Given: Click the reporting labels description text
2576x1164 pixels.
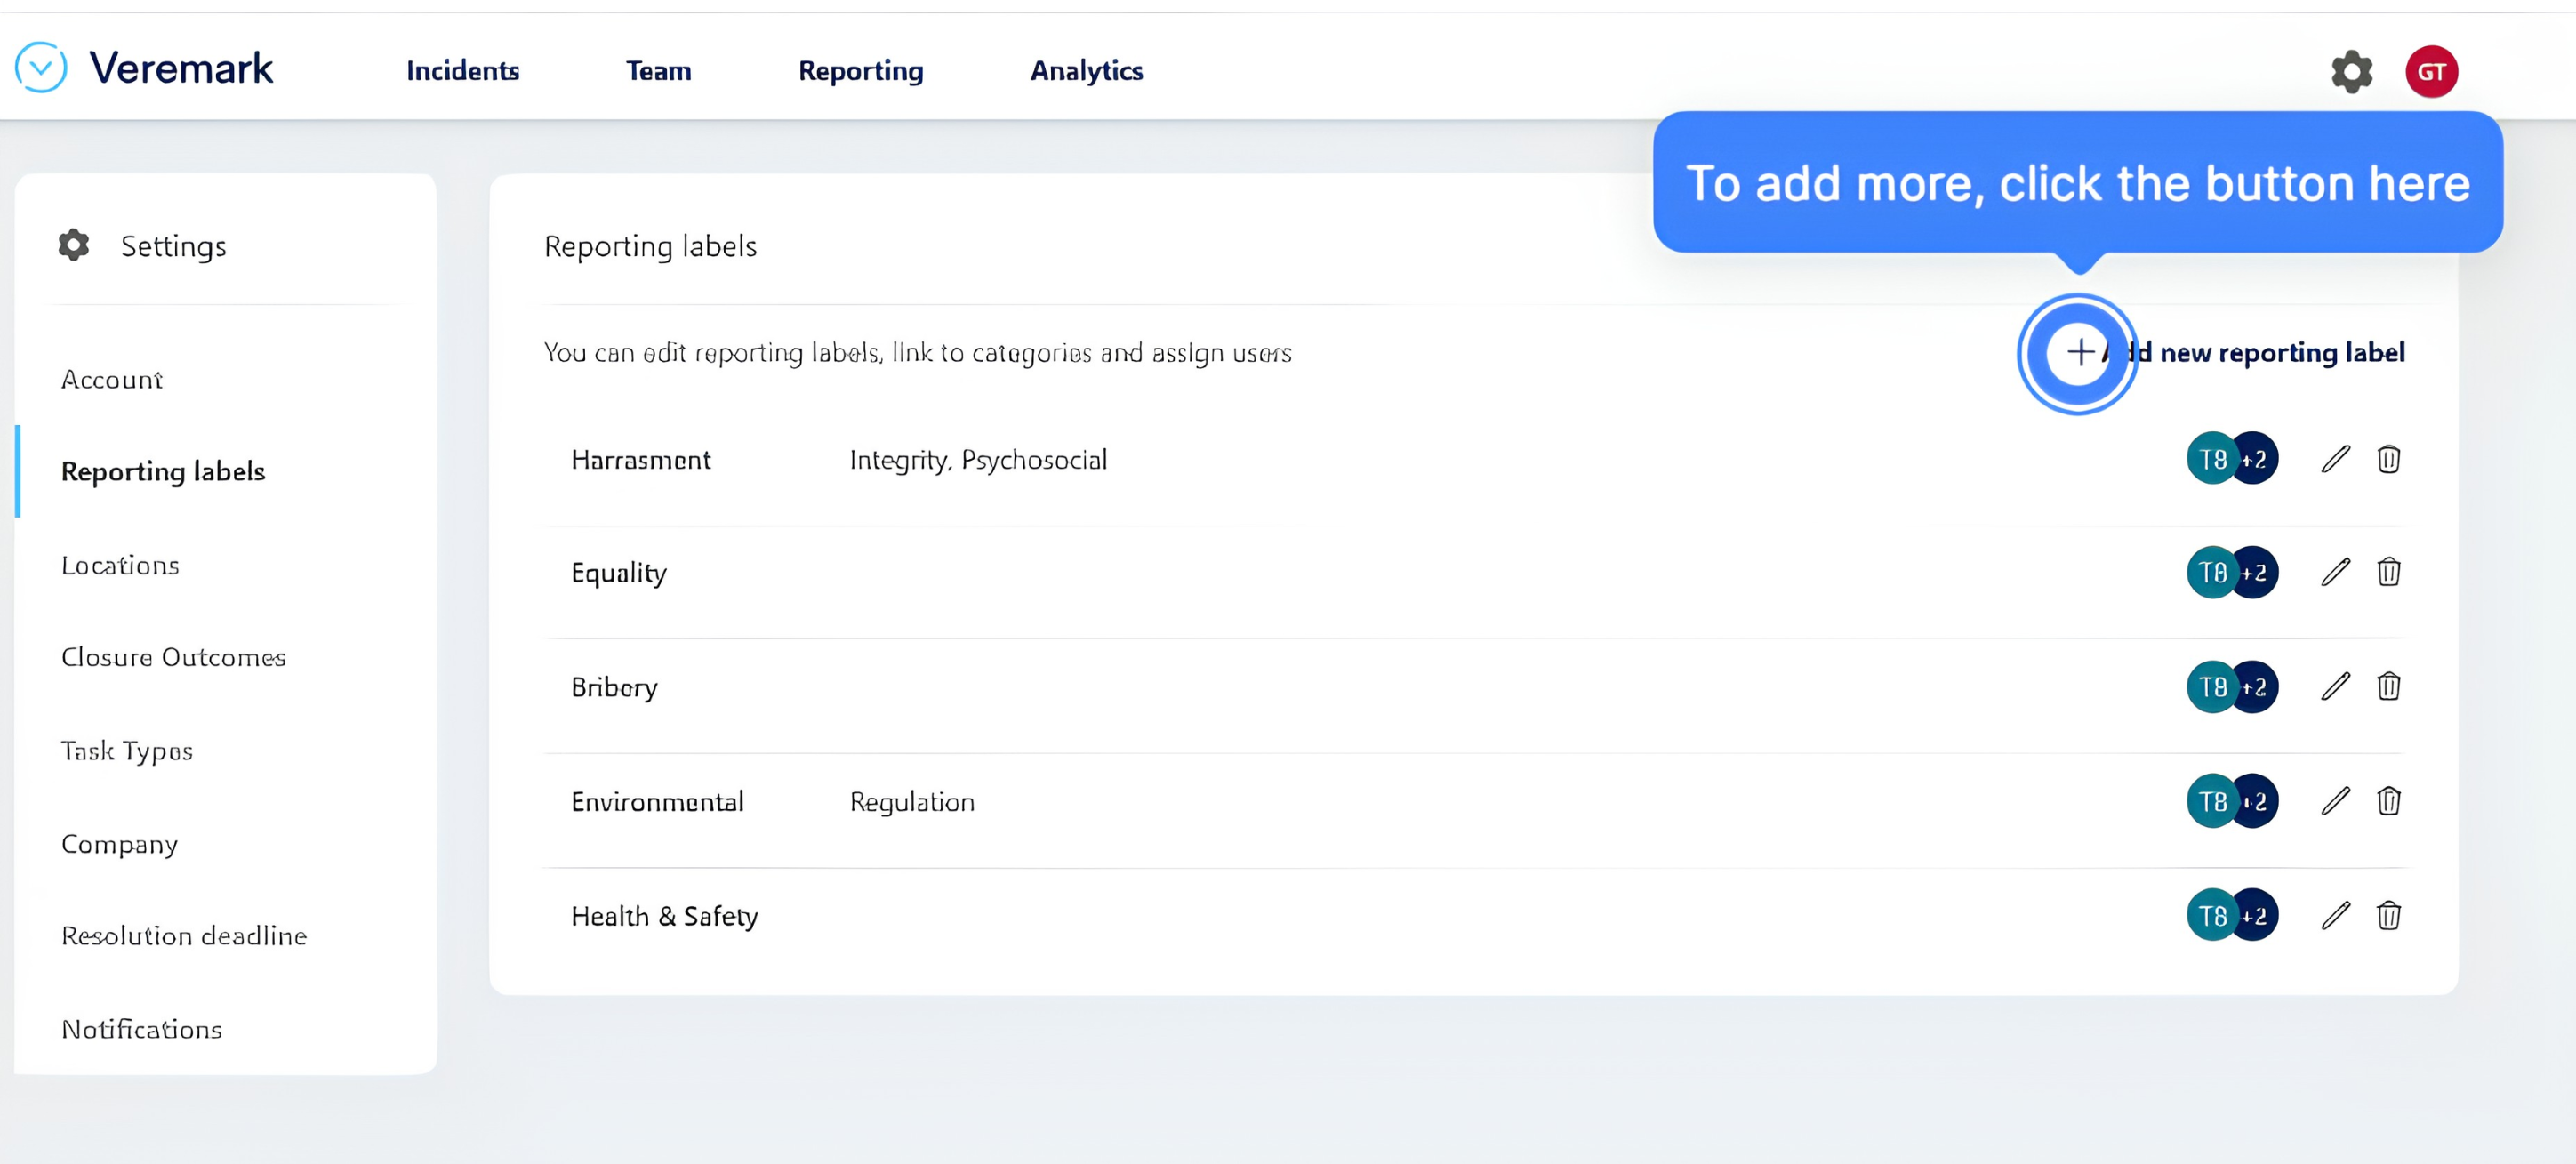Looking at the screenshot, I should coord(917,353).
